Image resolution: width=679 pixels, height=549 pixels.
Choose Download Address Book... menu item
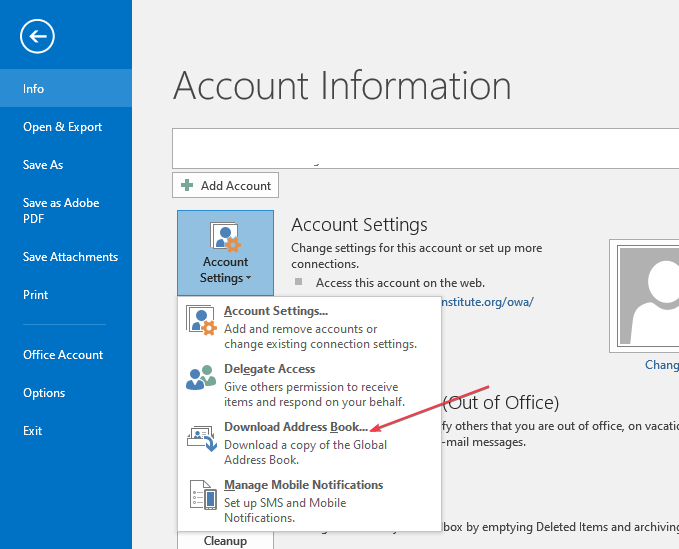pyautogui.click(x=295, y=428)
